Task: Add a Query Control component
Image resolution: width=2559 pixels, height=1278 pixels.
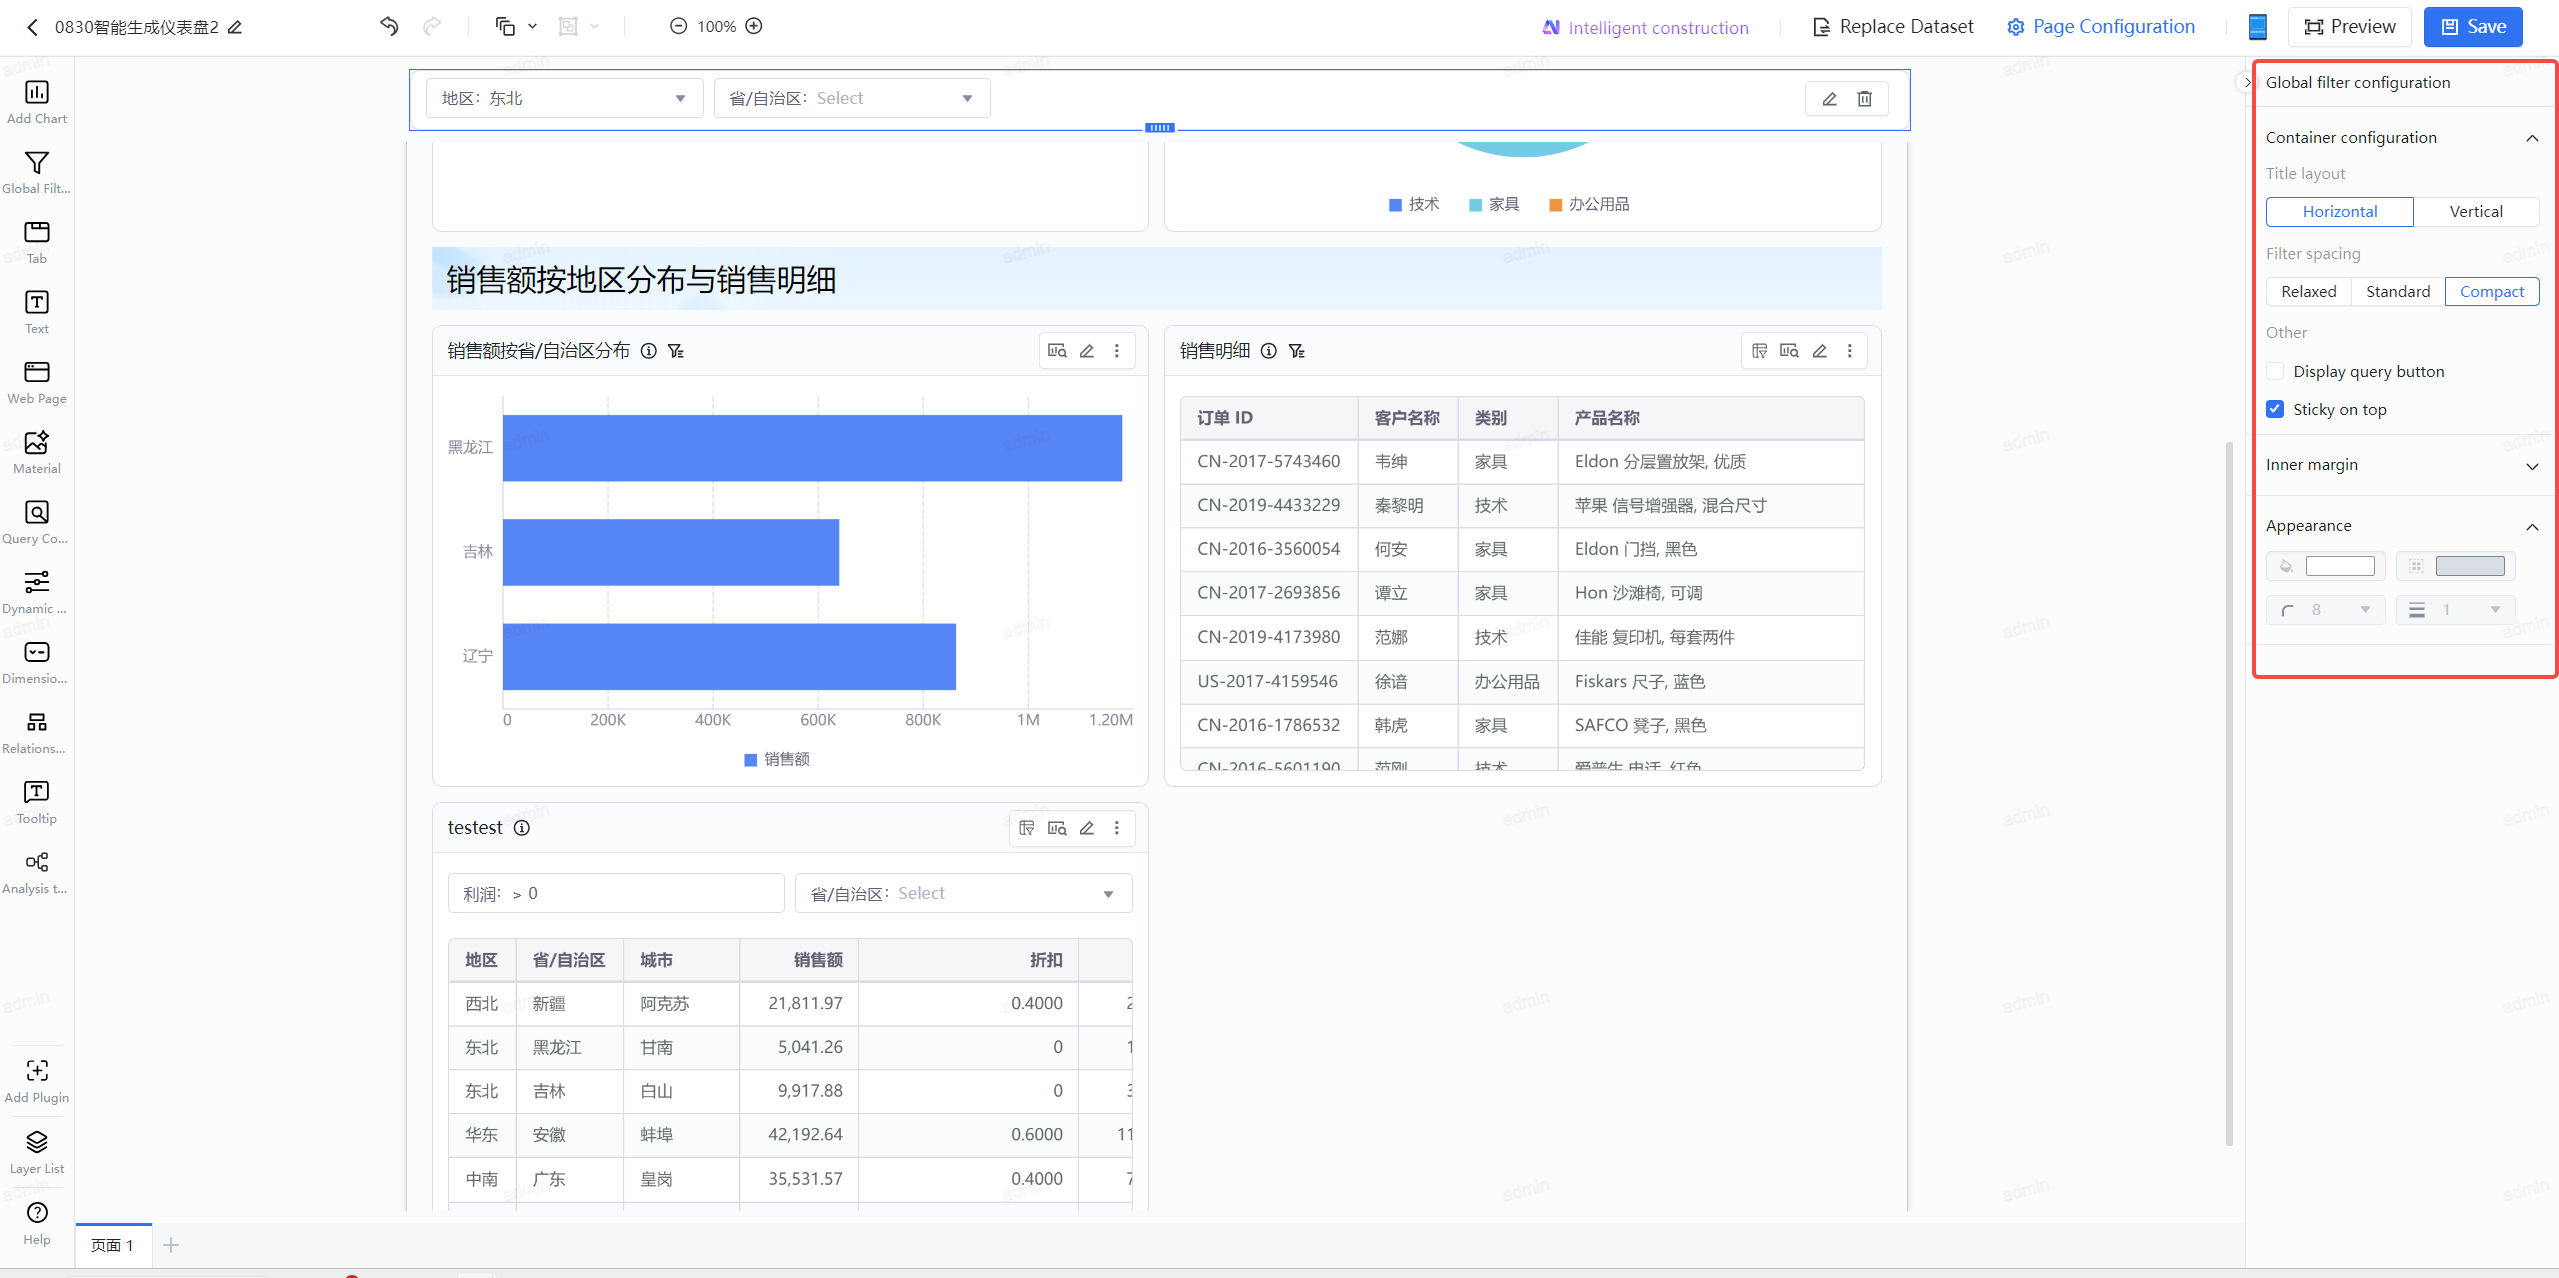Action: click(37, 522)
